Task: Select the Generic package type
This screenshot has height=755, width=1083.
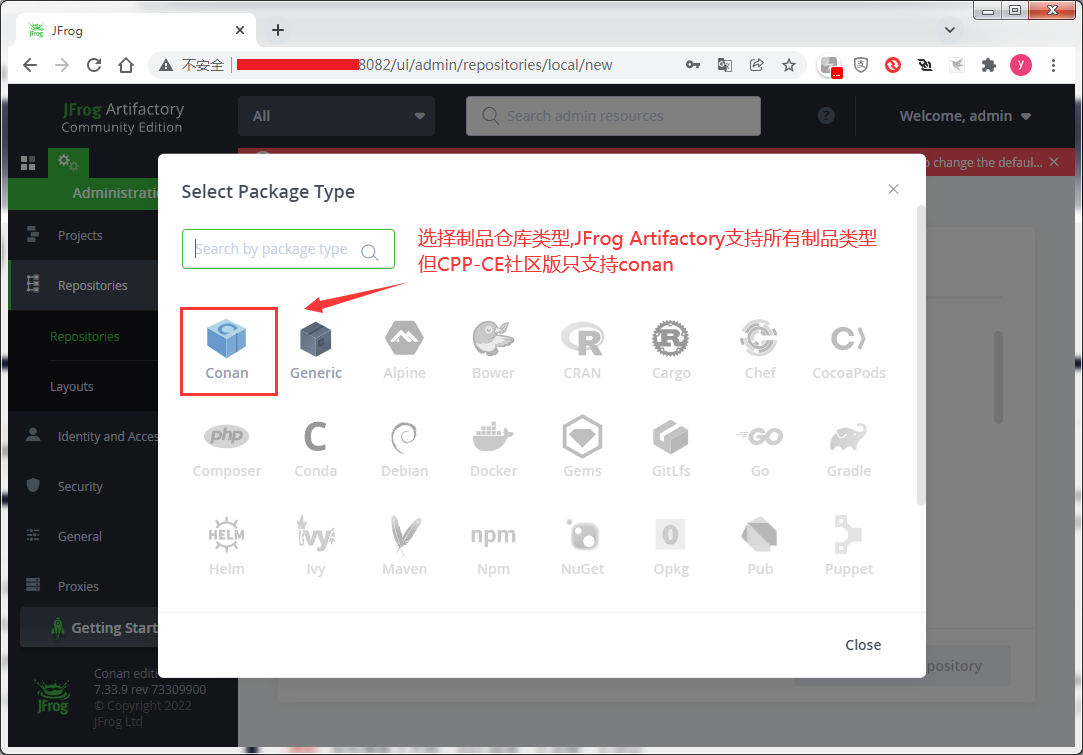Action: click(316, 348)
